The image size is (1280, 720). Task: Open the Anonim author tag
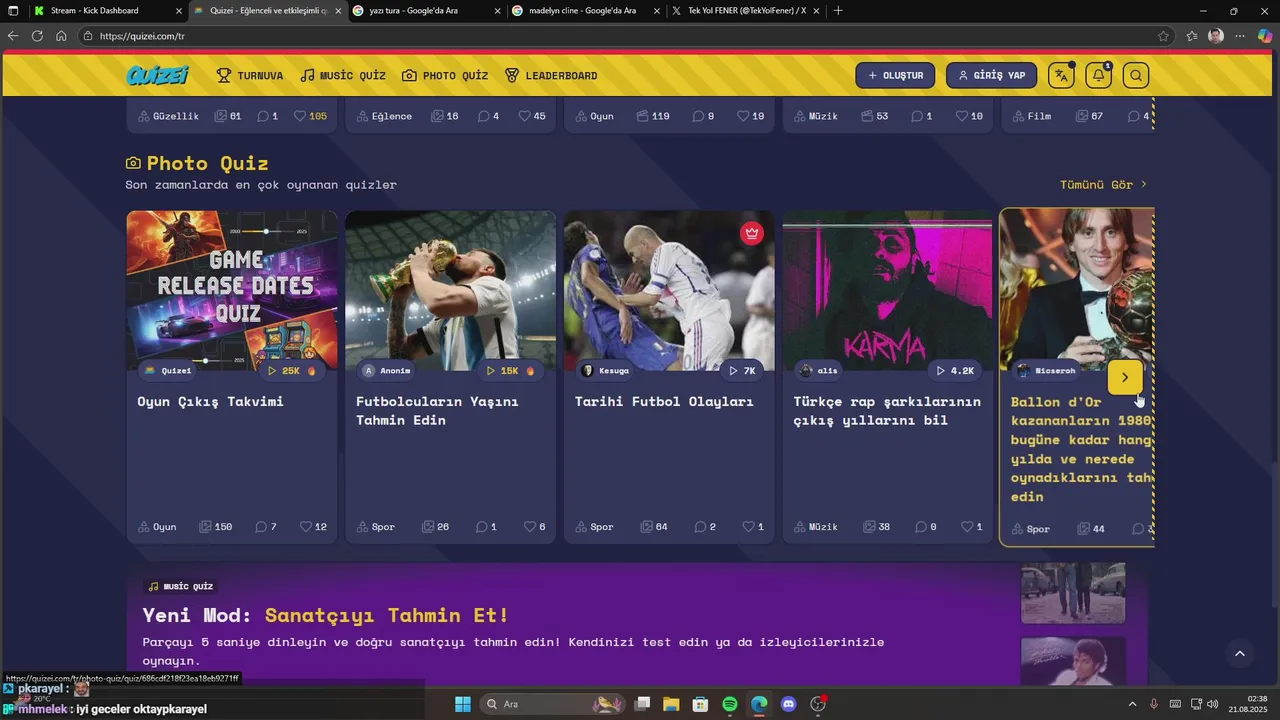pyautogui.click(x=386, y=371)
